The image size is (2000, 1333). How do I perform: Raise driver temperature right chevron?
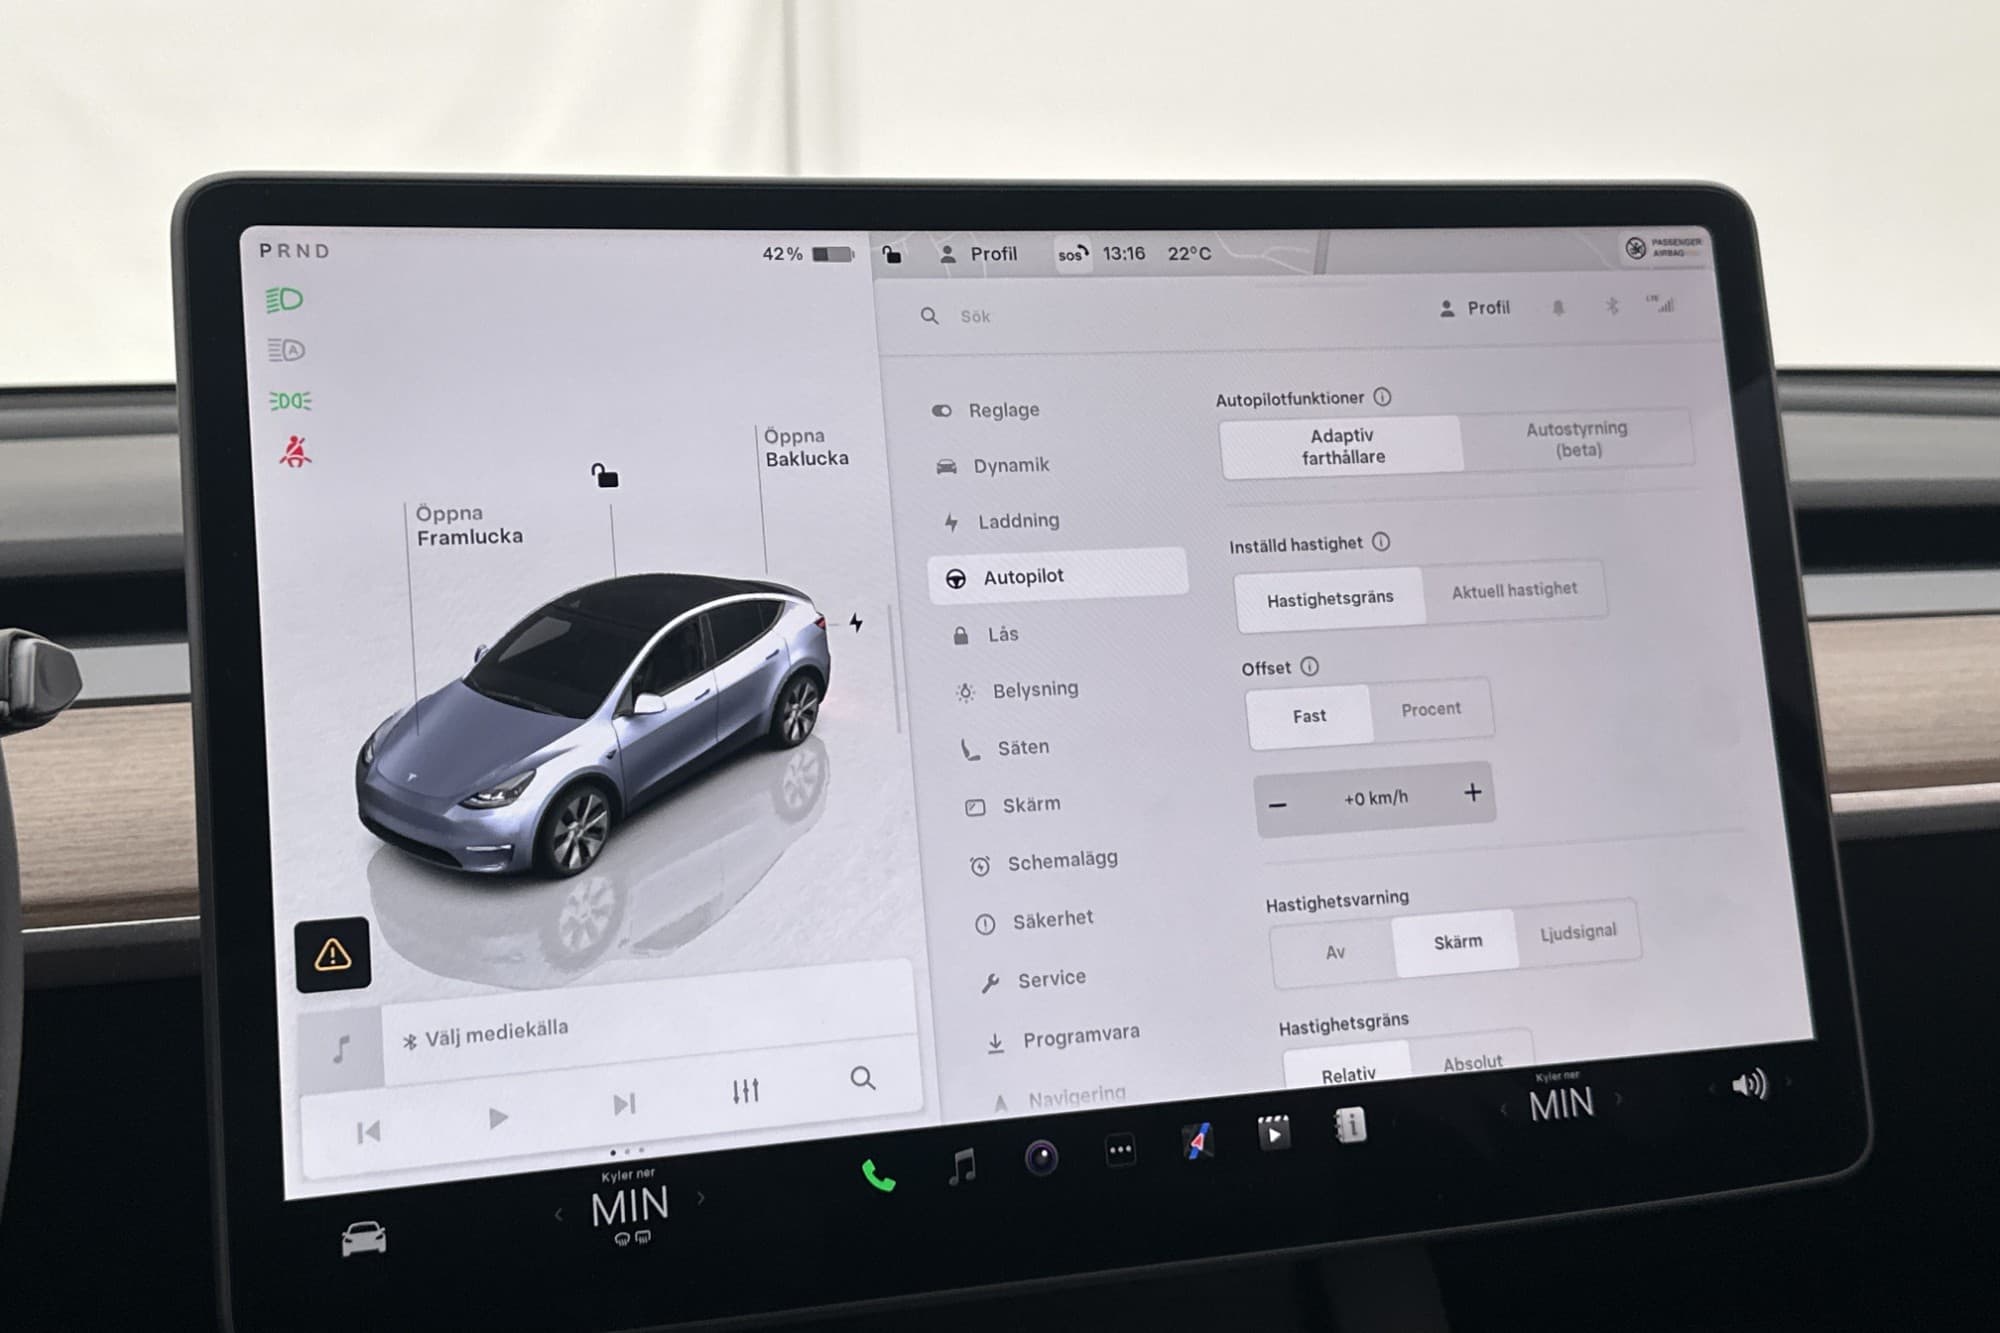pyautogui.click(x=700, y=1197)
